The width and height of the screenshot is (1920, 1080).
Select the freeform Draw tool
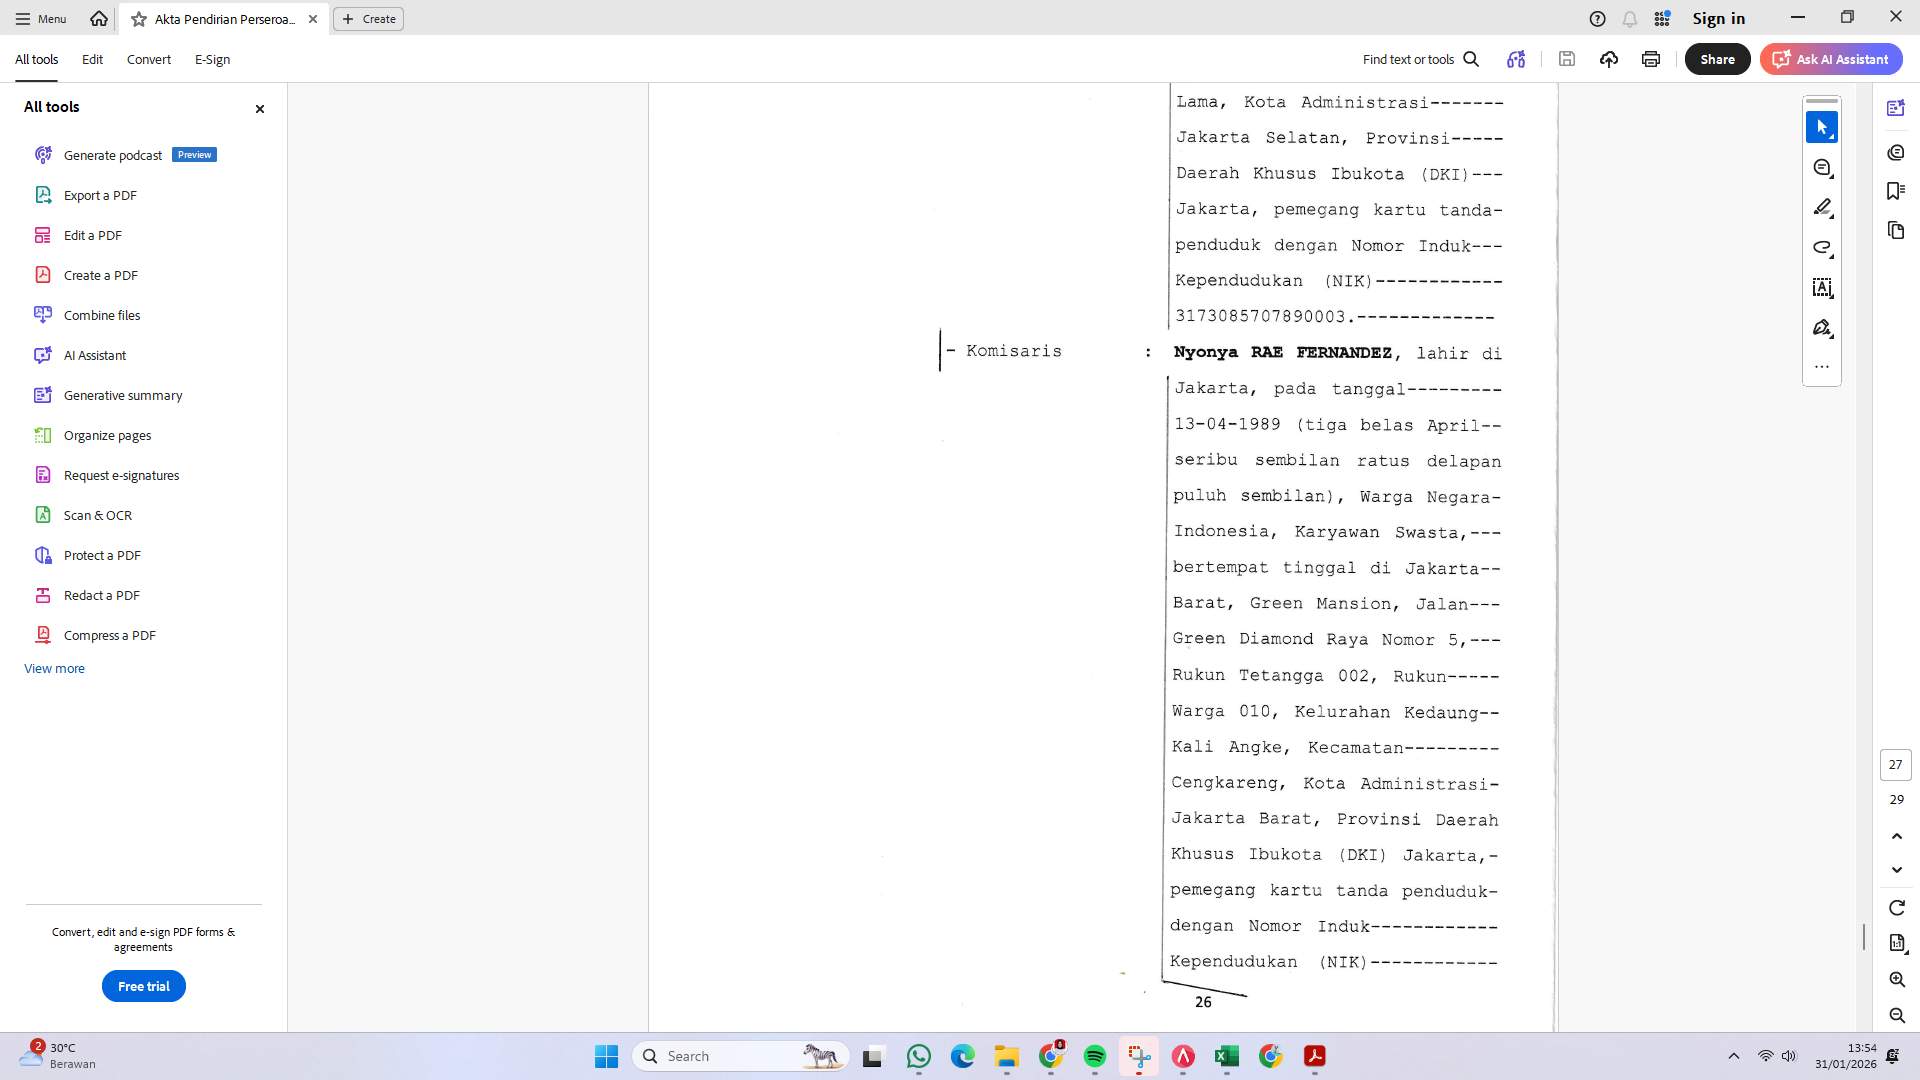(1822, 248)
